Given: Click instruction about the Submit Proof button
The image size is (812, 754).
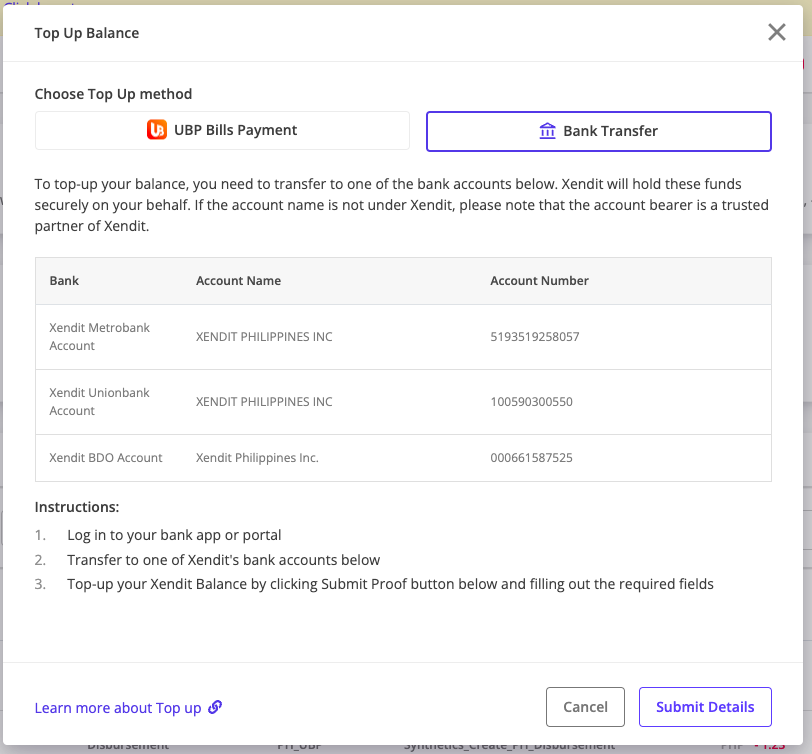Looking at the screenshot, I should (x=390, y=584).
